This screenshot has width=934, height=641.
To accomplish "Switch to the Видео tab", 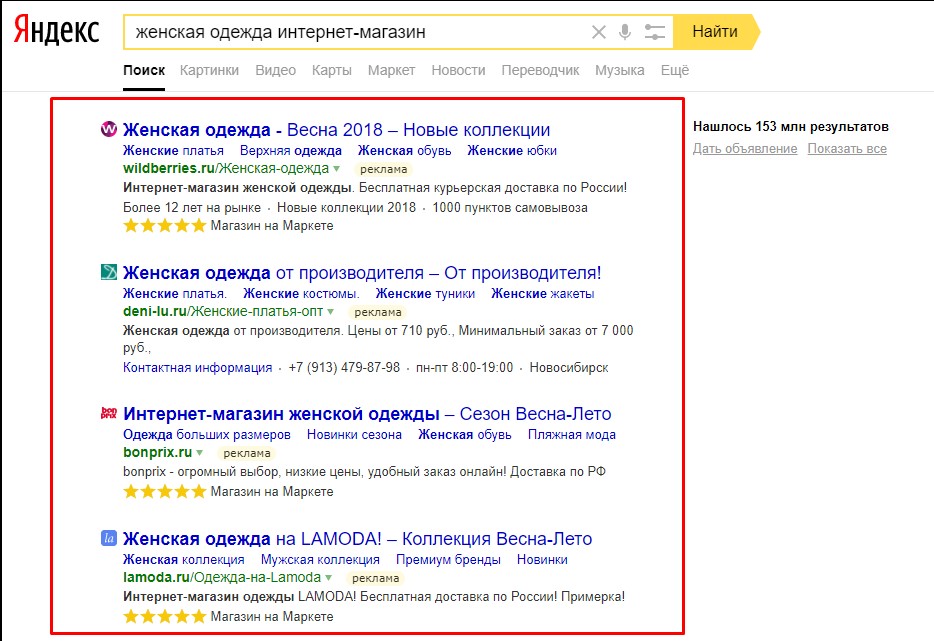I will pos(275,70).
